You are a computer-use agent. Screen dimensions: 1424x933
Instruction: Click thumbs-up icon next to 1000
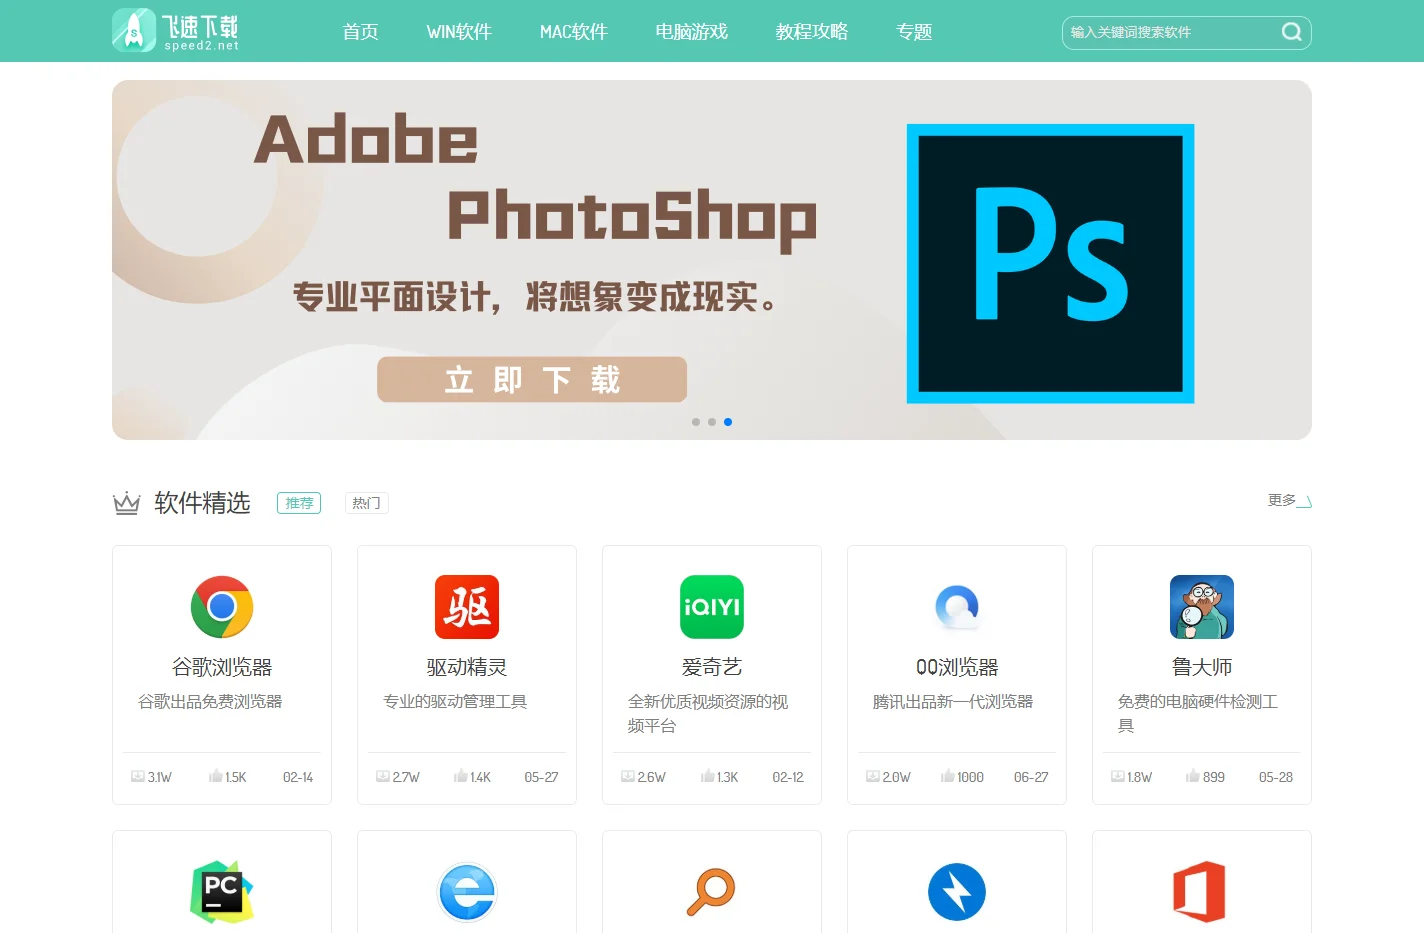pos(947,776)
